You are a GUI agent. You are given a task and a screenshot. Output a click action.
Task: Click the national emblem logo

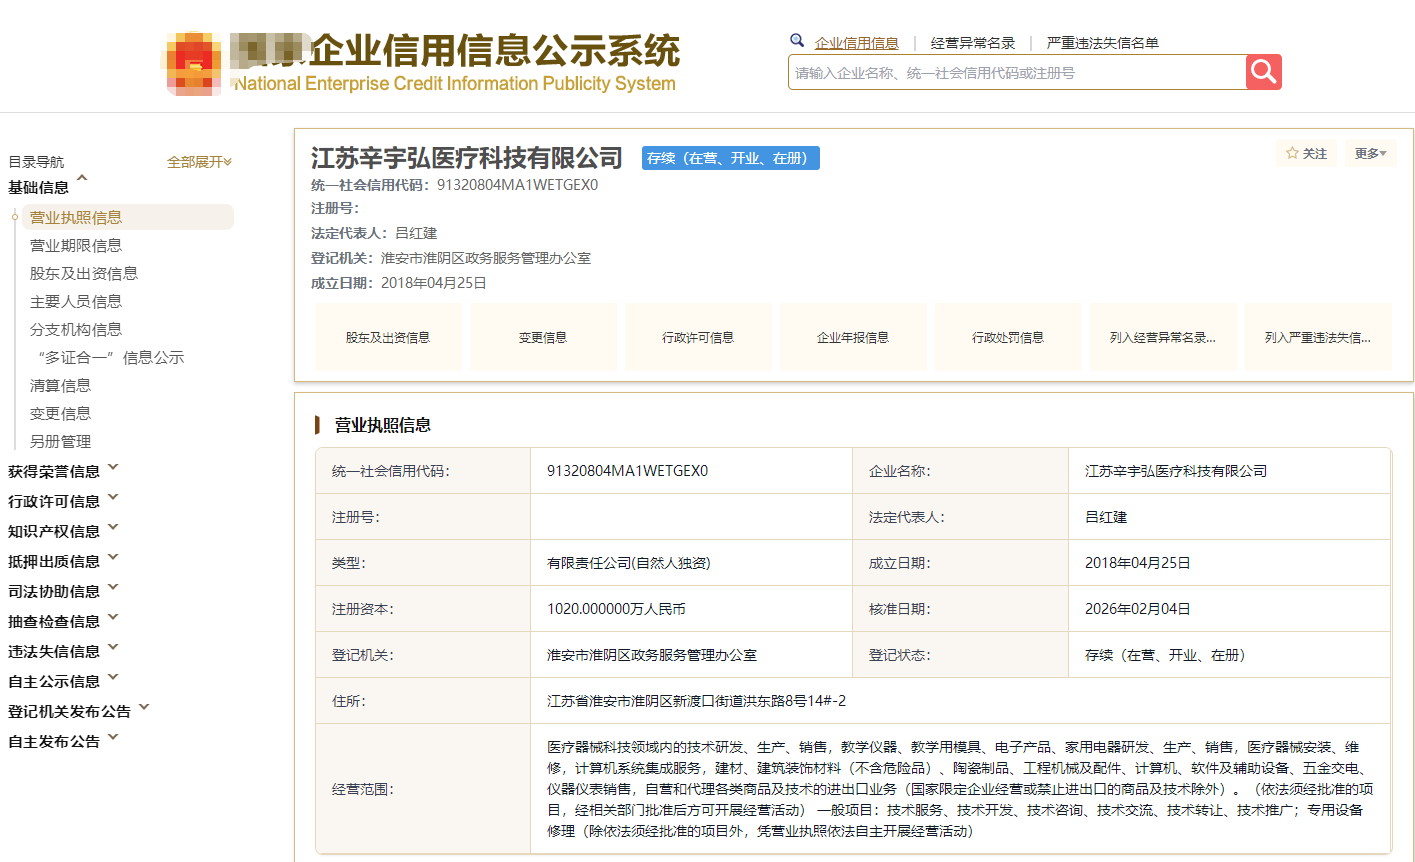(194, 65)
